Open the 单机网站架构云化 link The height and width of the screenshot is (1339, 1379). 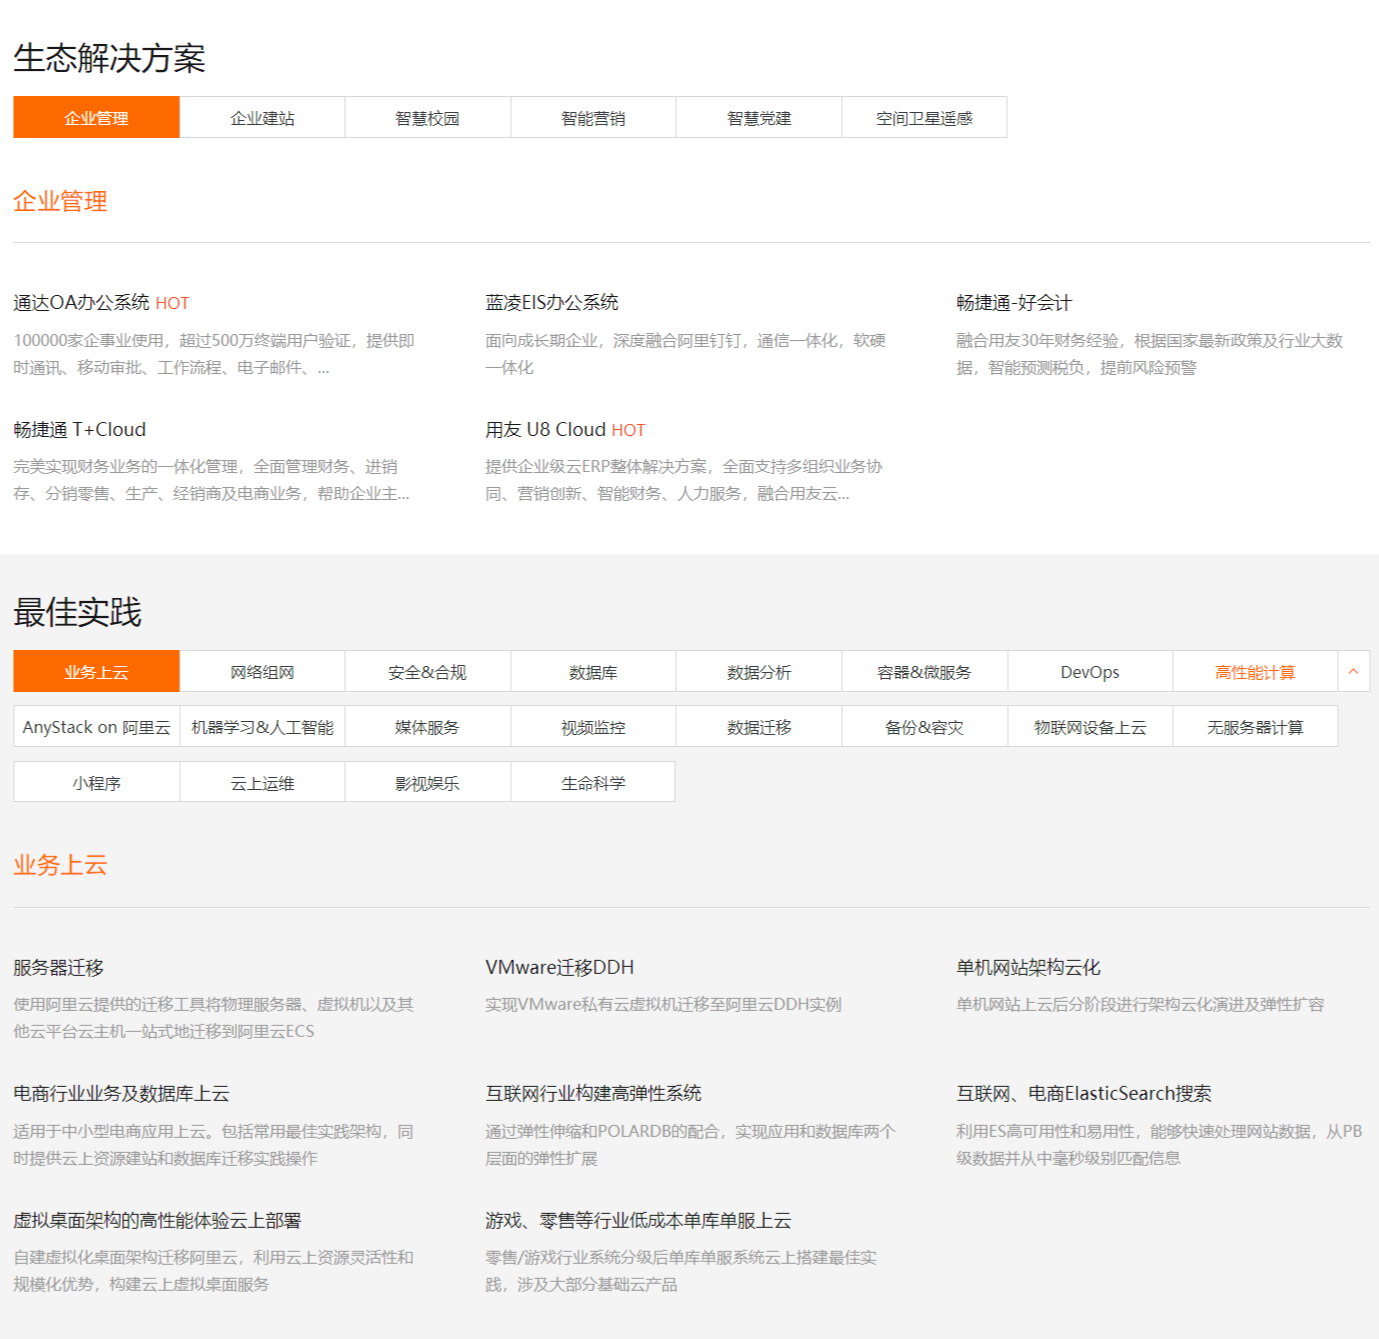tap(1028, 967)
